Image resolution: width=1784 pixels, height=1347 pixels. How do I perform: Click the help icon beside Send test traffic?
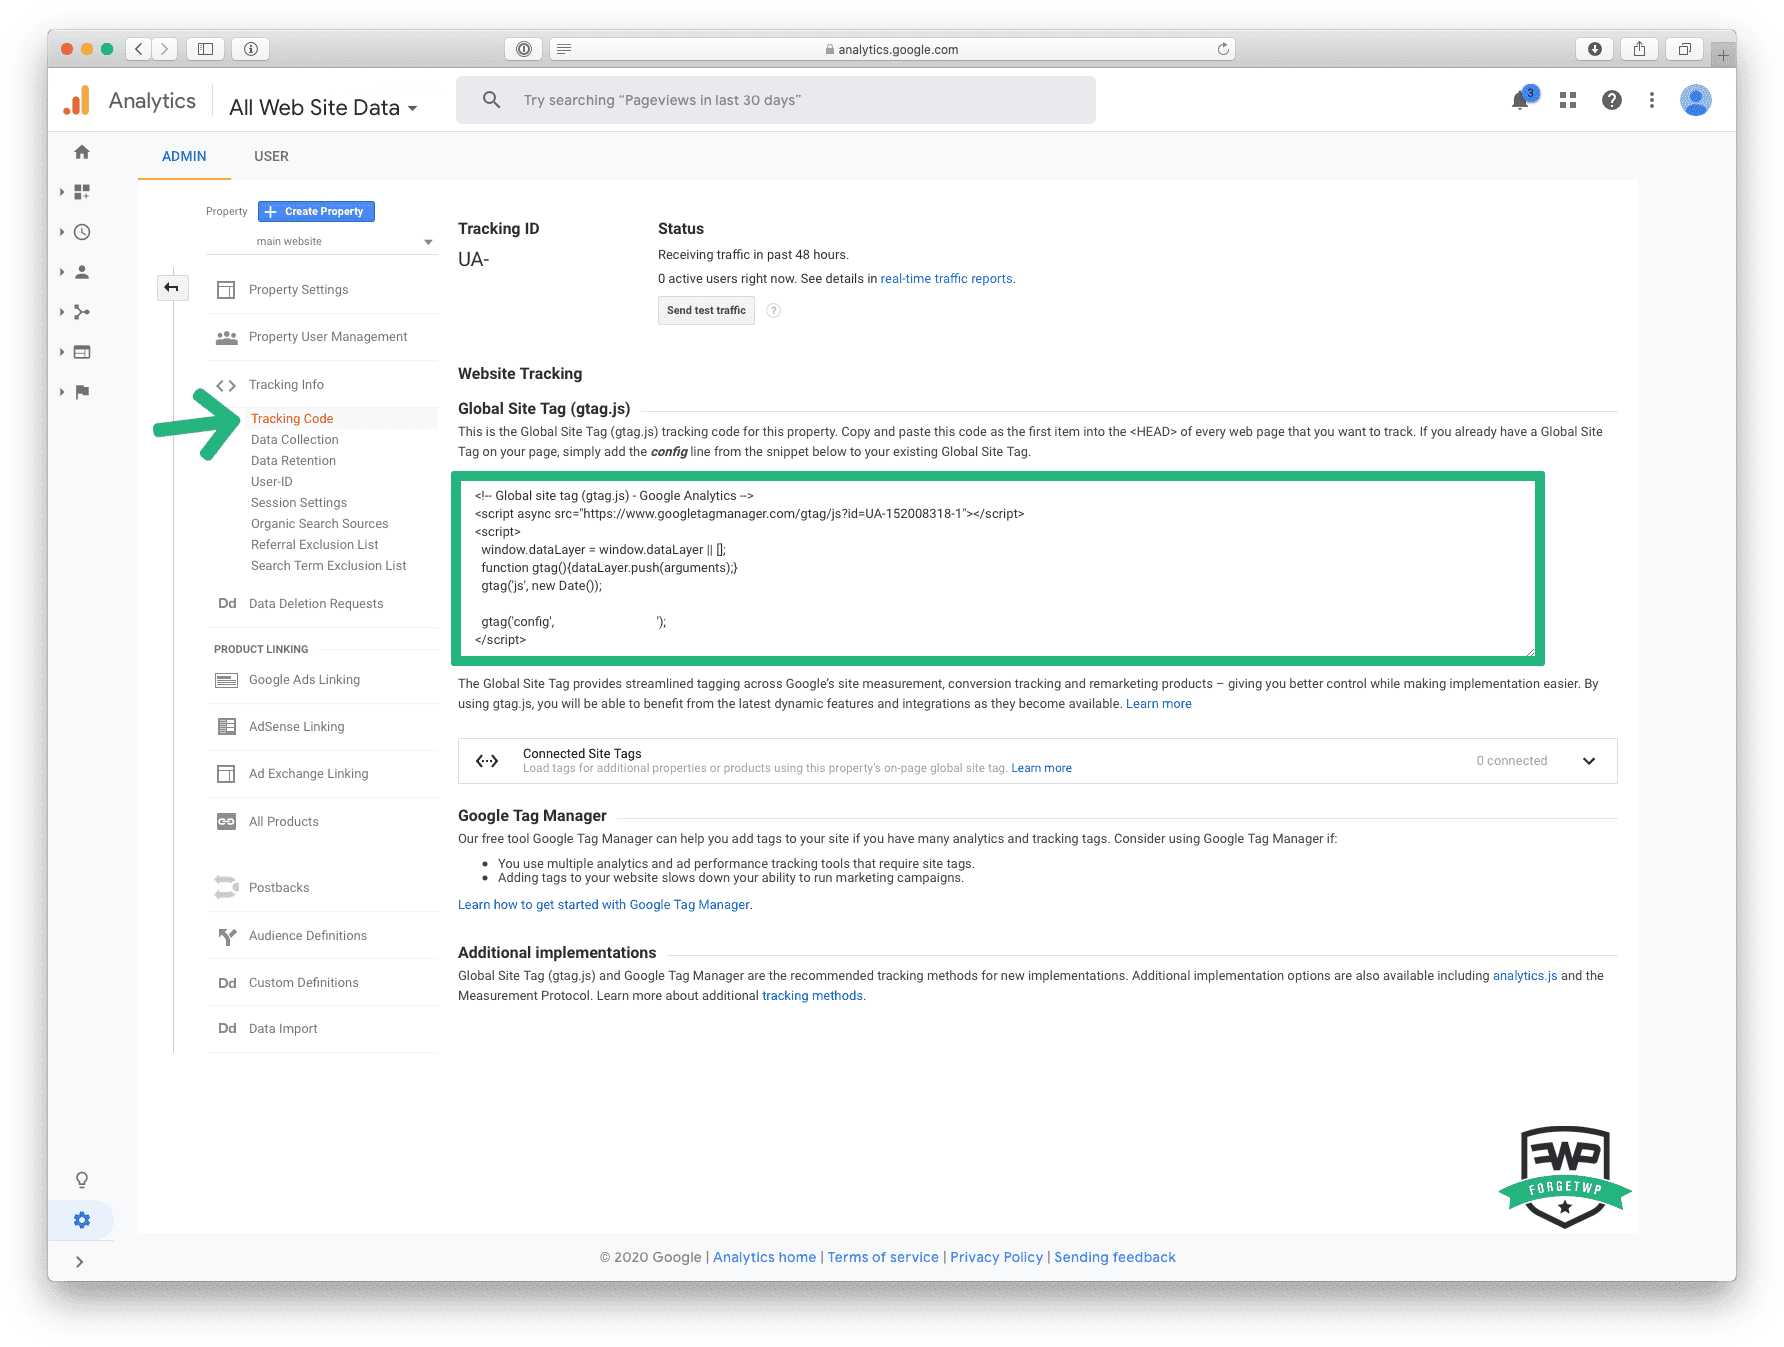773,311
